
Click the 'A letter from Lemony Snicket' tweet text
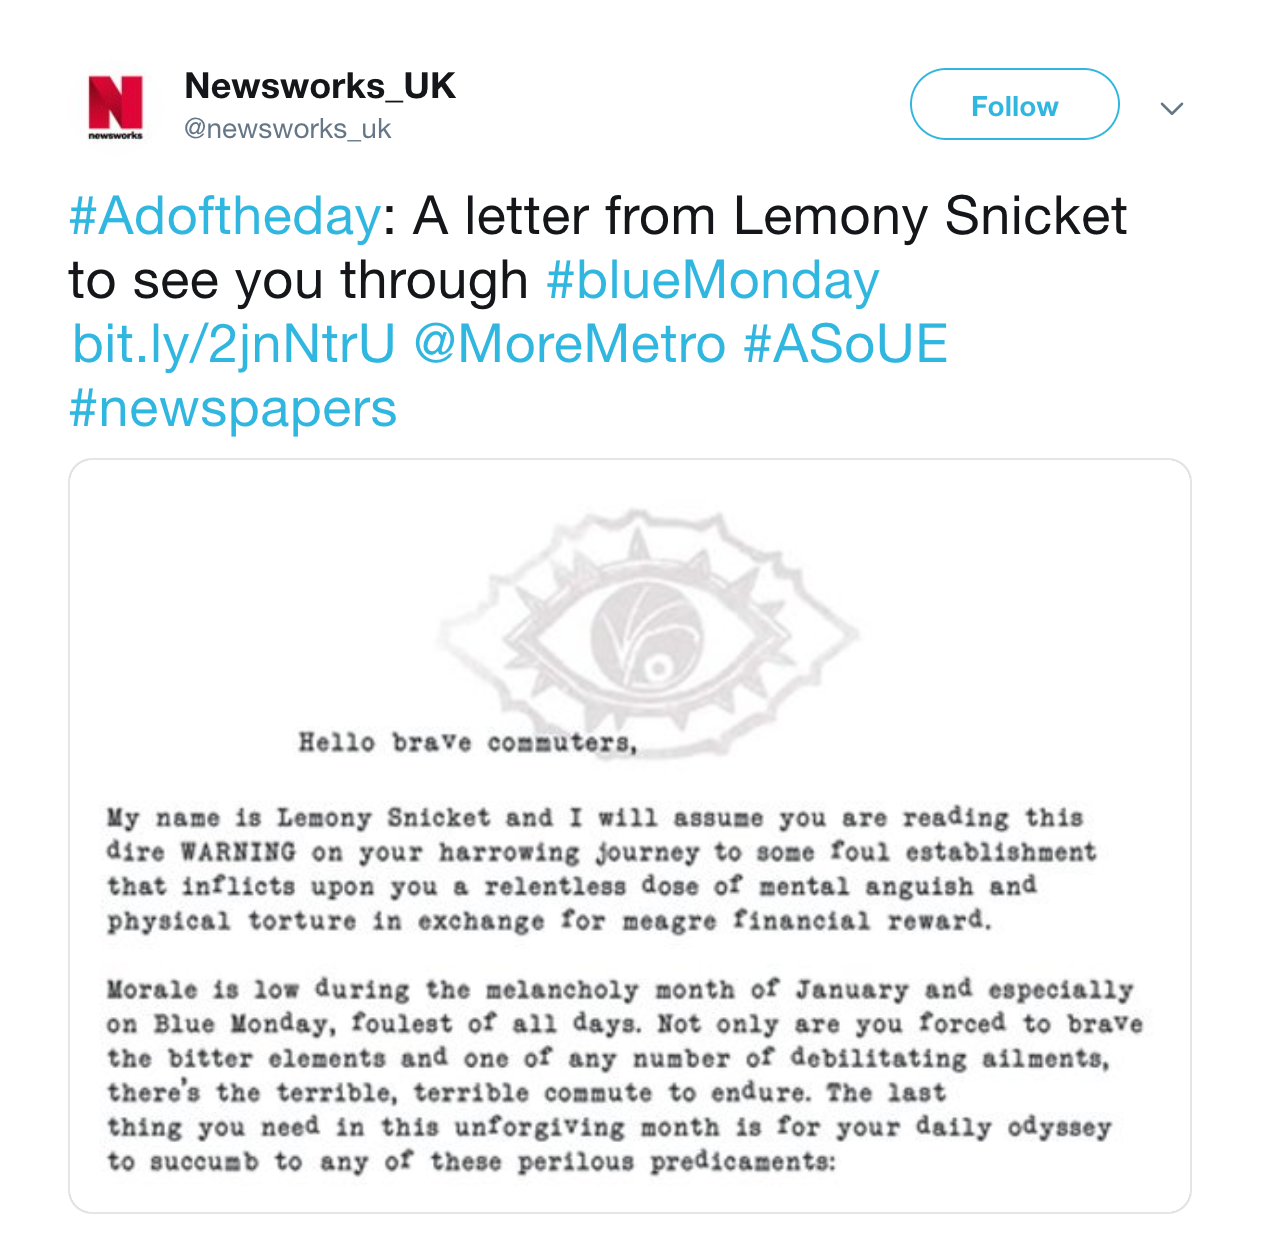click(x=770, y=216)
